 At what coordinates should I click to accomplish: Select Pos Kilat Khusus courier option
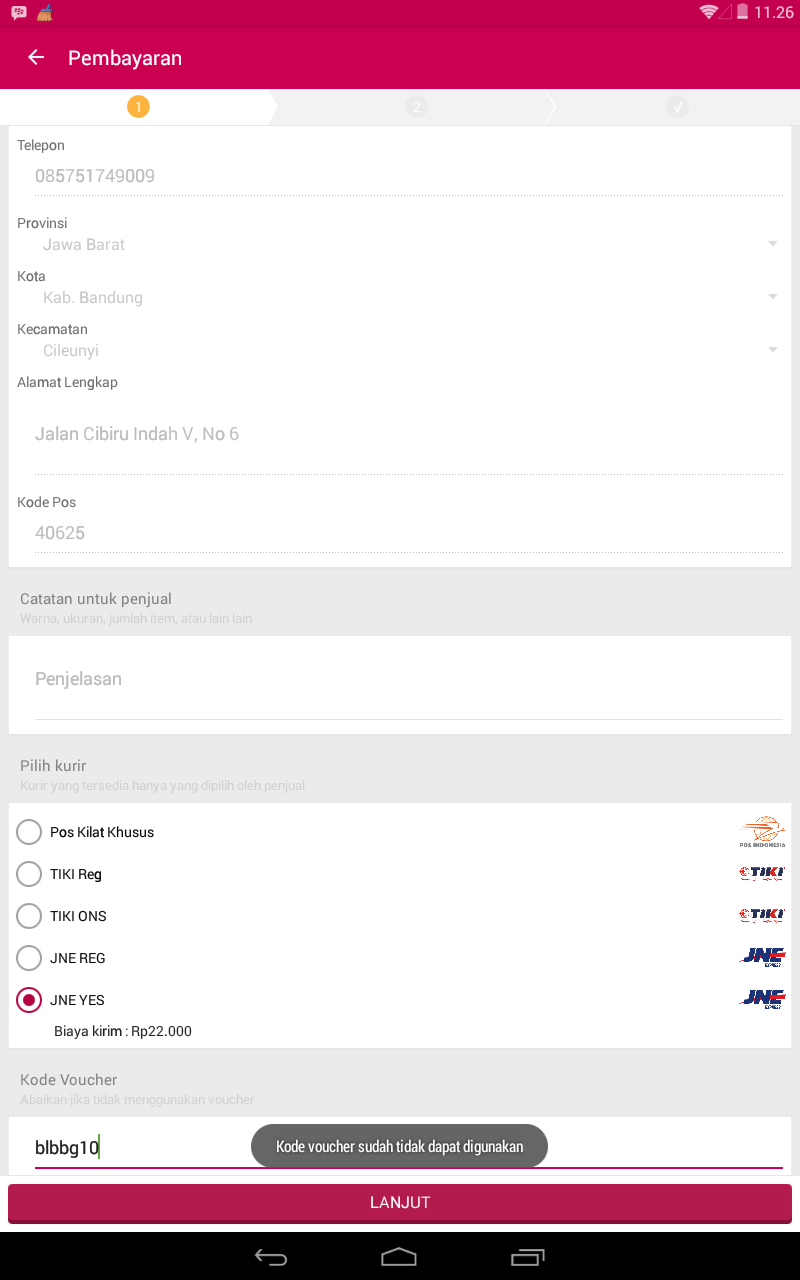29,832
